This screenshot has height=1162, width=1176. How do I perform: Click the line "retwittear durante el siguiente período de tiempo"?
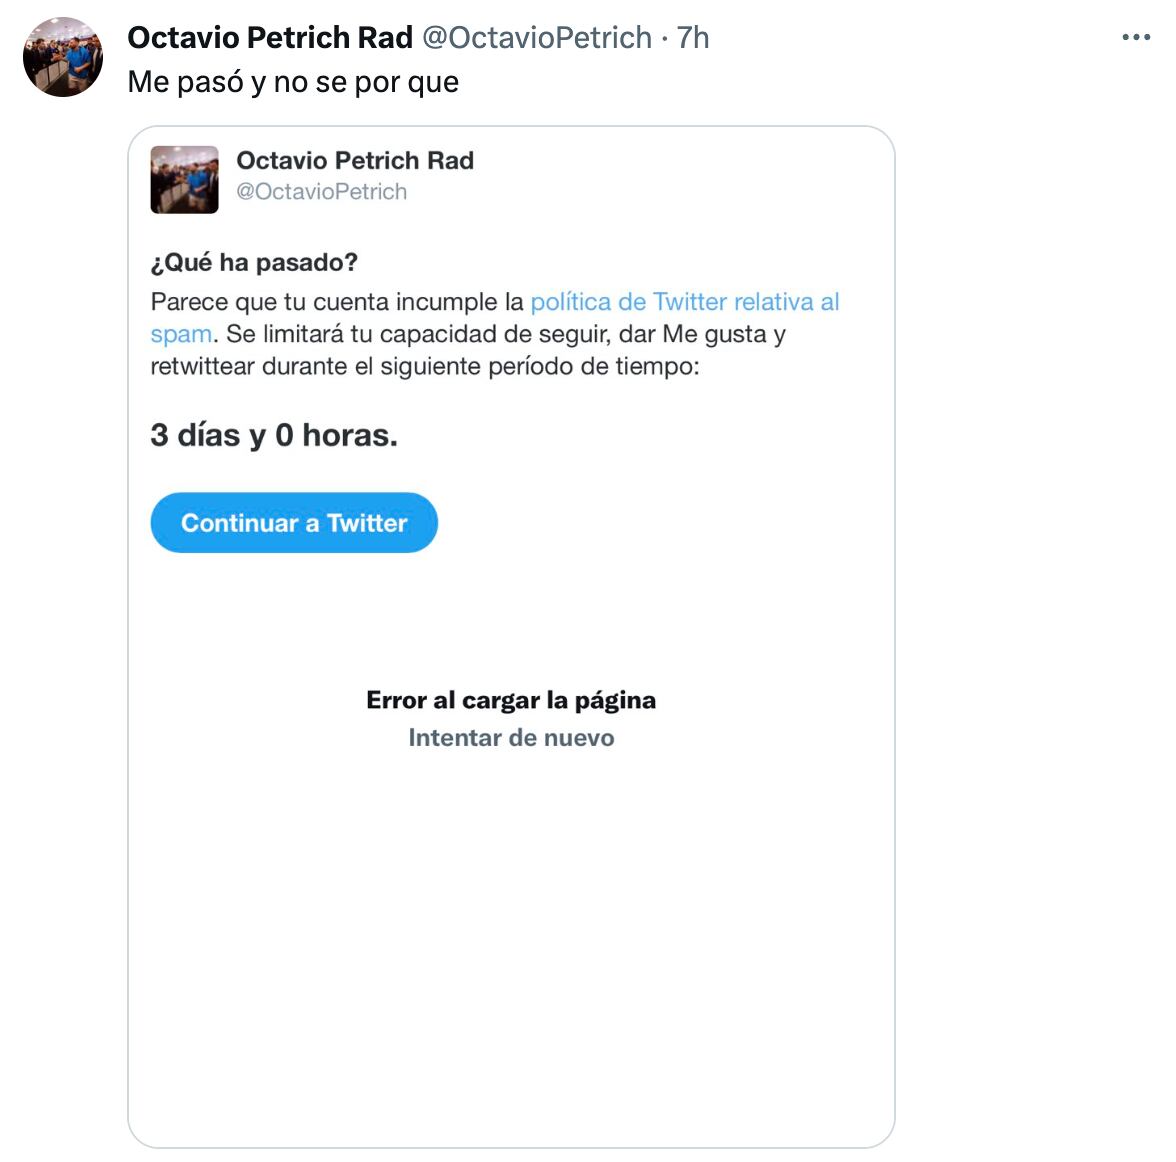point(424,366)
